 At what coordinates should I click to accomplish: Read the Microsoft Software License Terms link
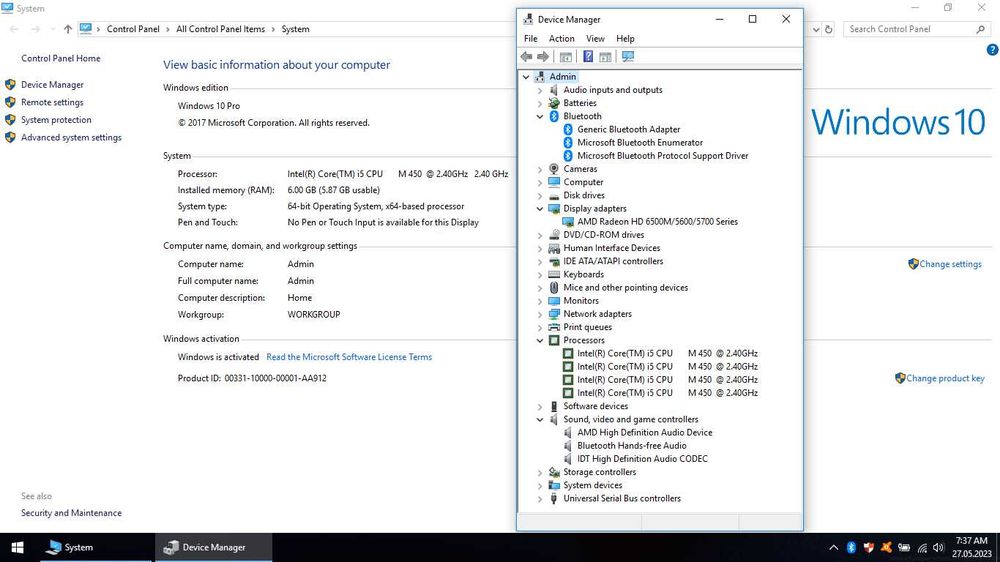tap(349, 357)
